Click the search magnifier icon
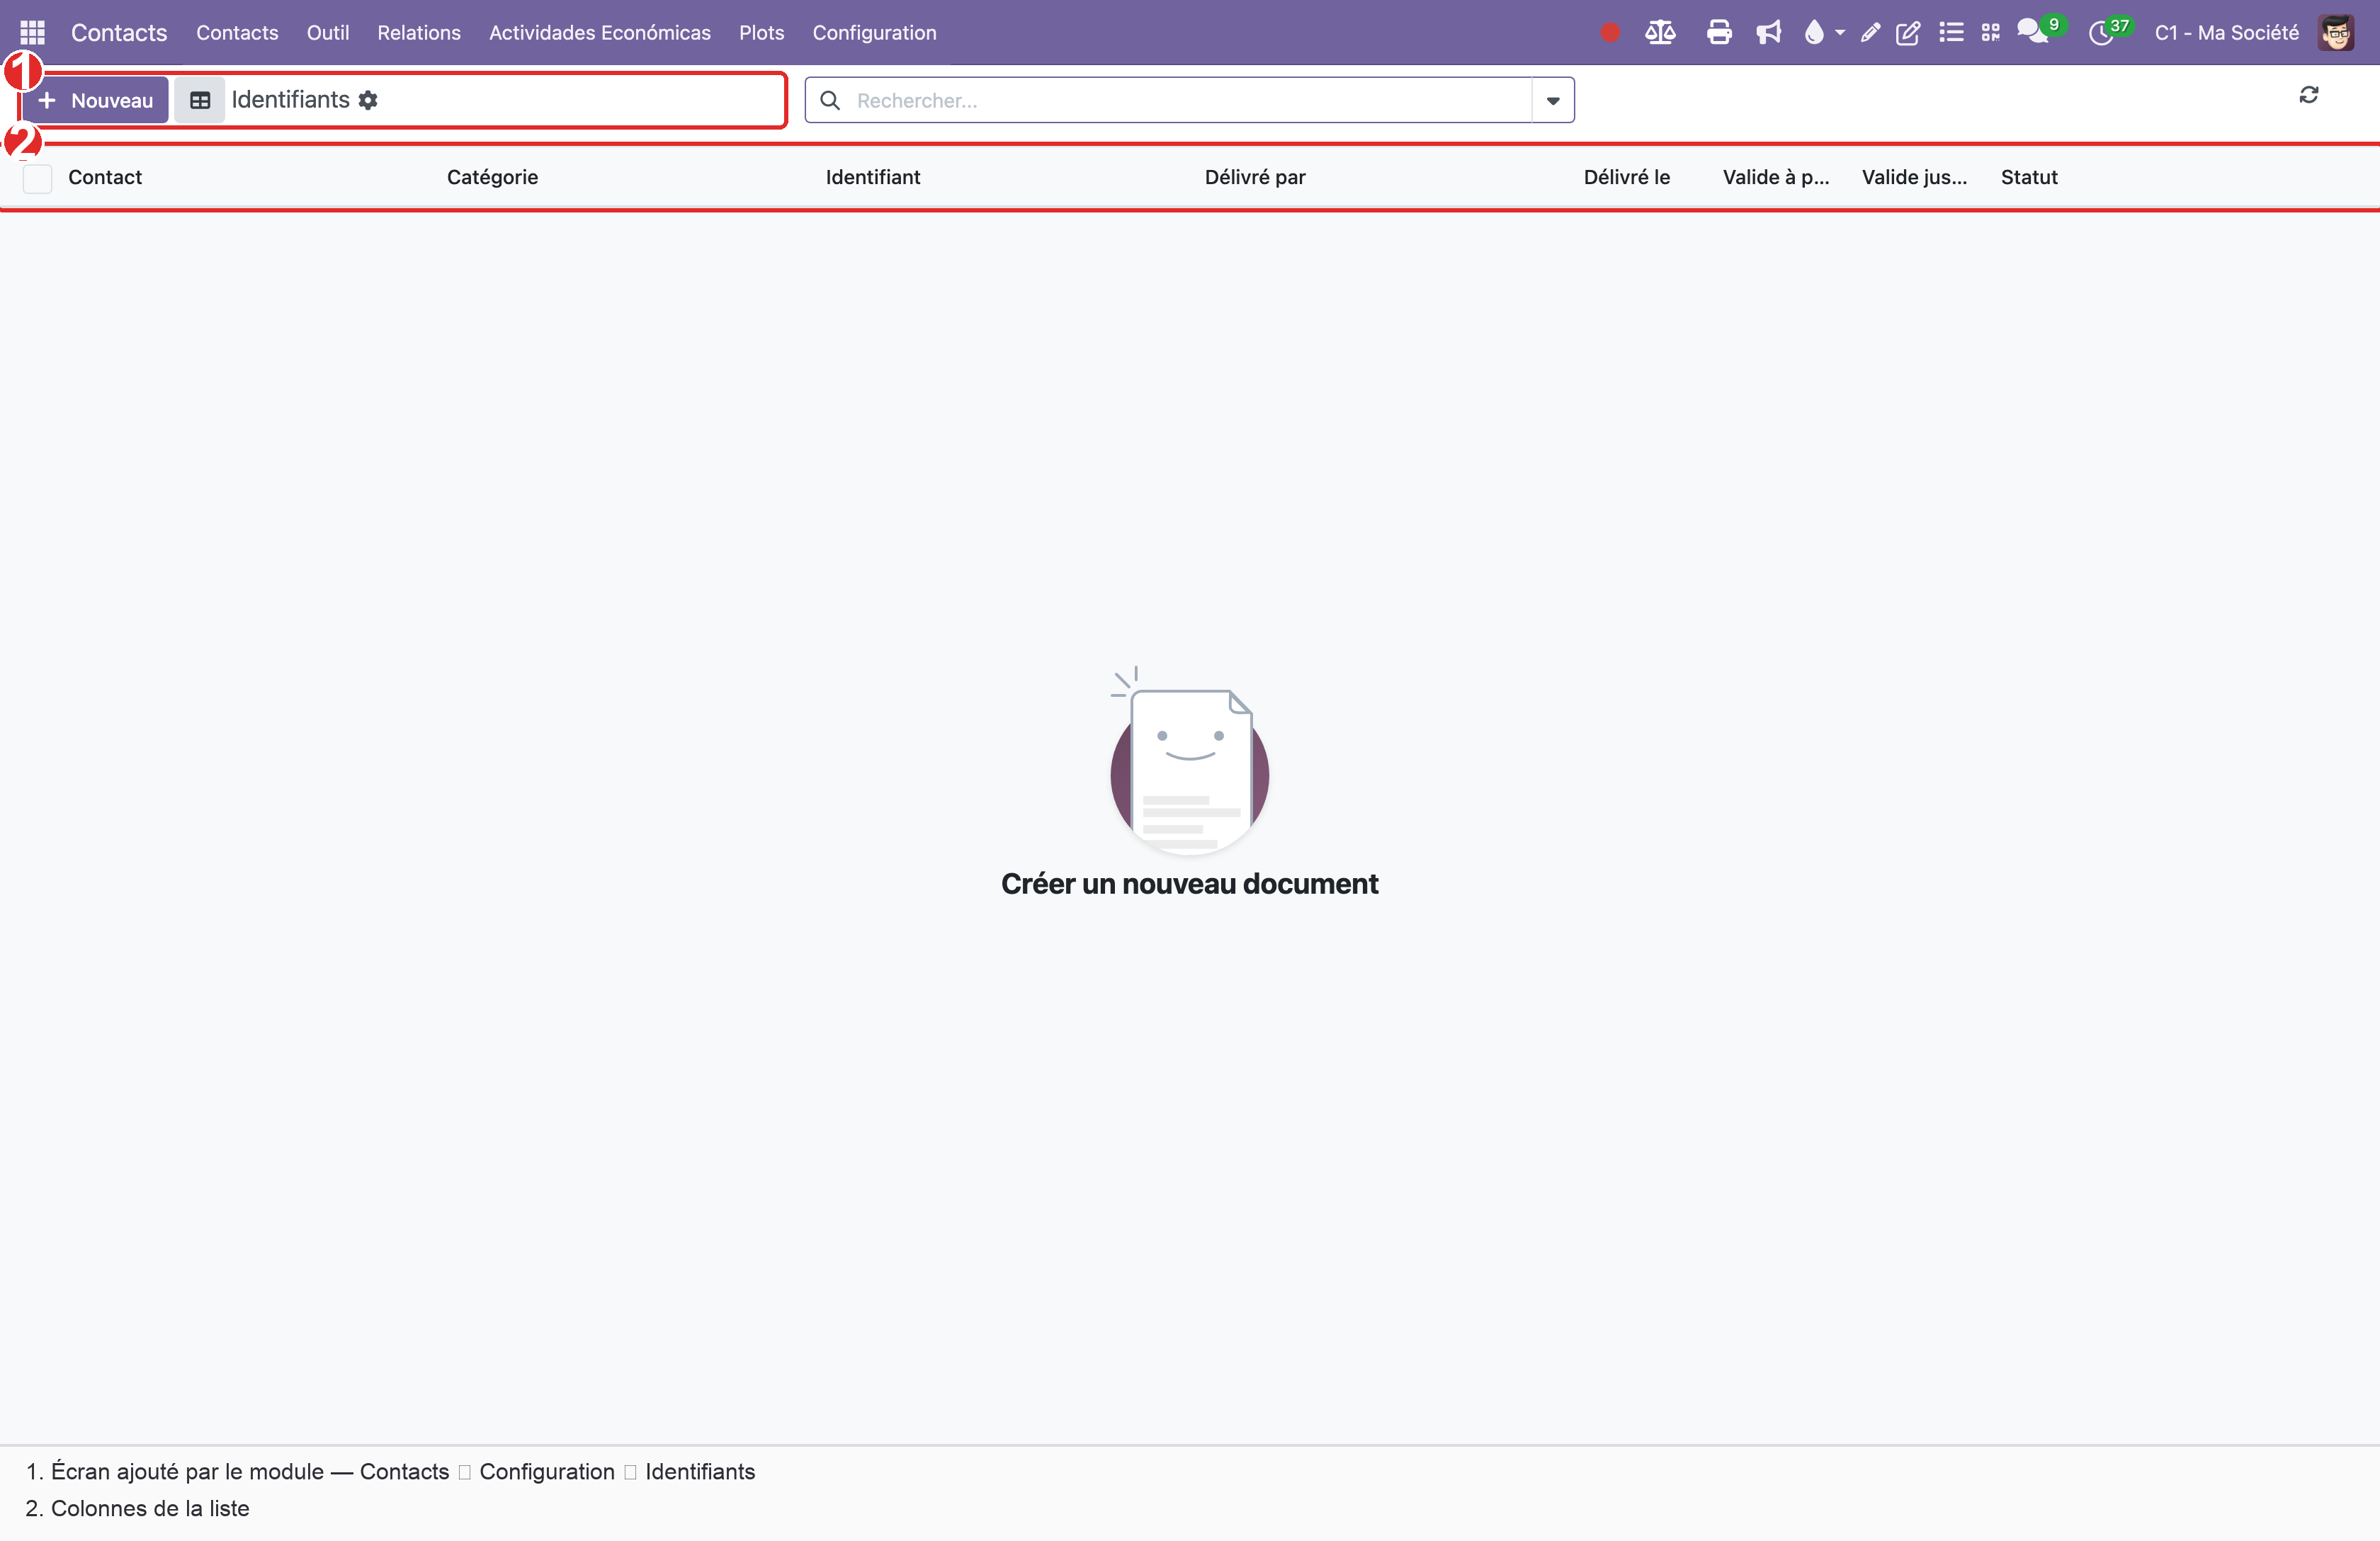Screen dimensions: 2380x1541 click(x=829, y=100)
